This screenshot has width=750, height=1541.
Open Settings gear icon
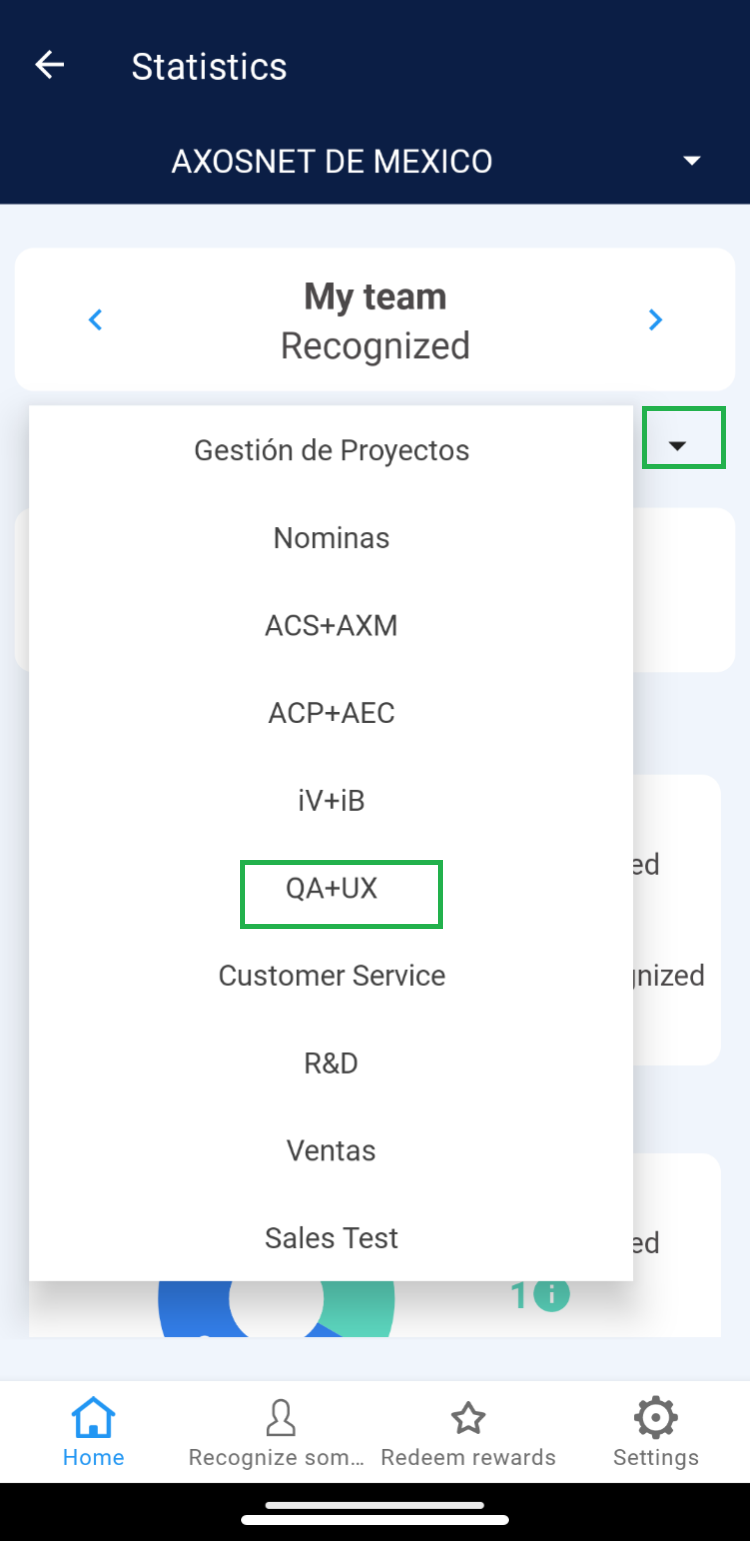(655, 1418)
